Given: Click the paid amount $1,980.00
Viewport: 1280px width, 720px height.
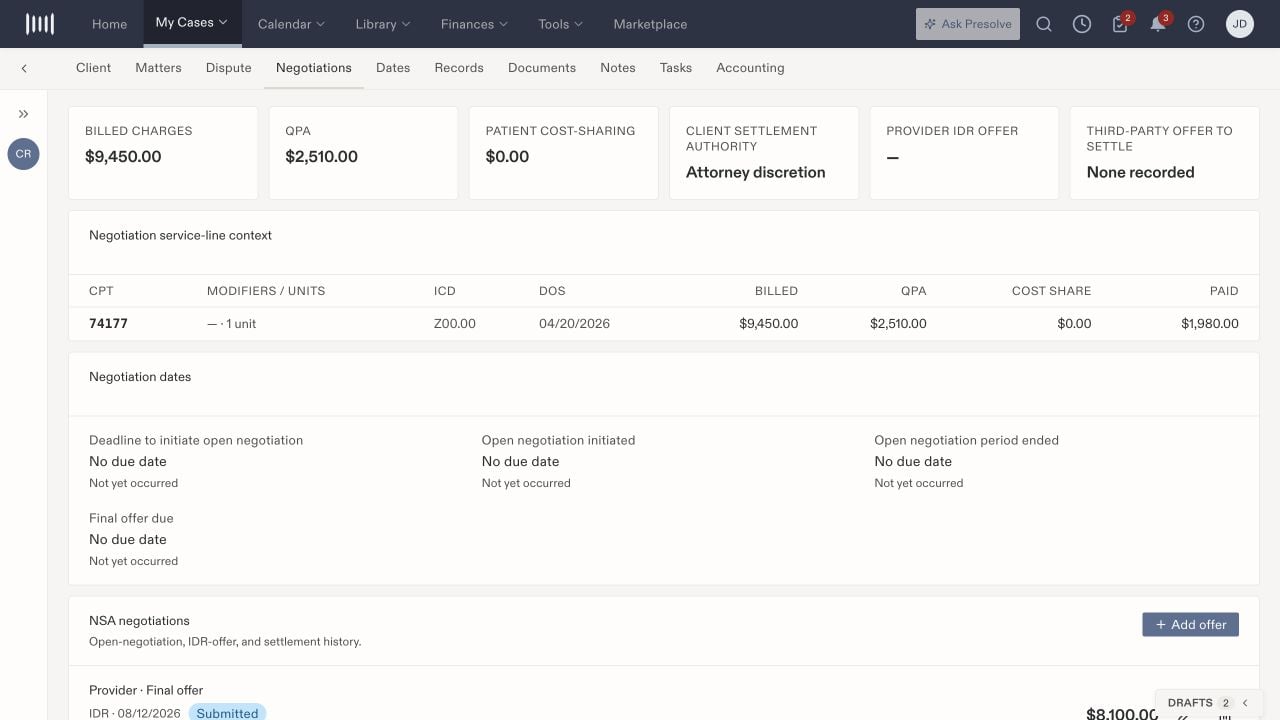Looking at the screenshot, I should 1210,324.
